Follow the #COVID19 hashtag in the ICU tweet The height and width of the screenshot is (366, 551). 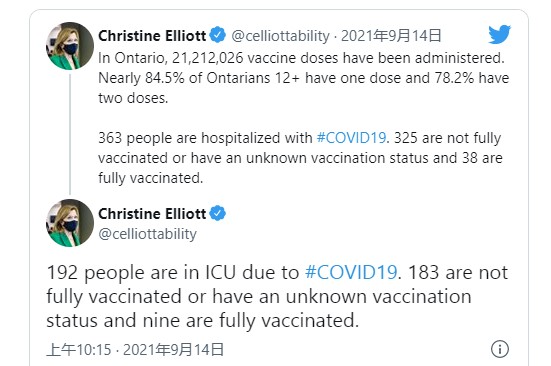(x=351, y=273)
